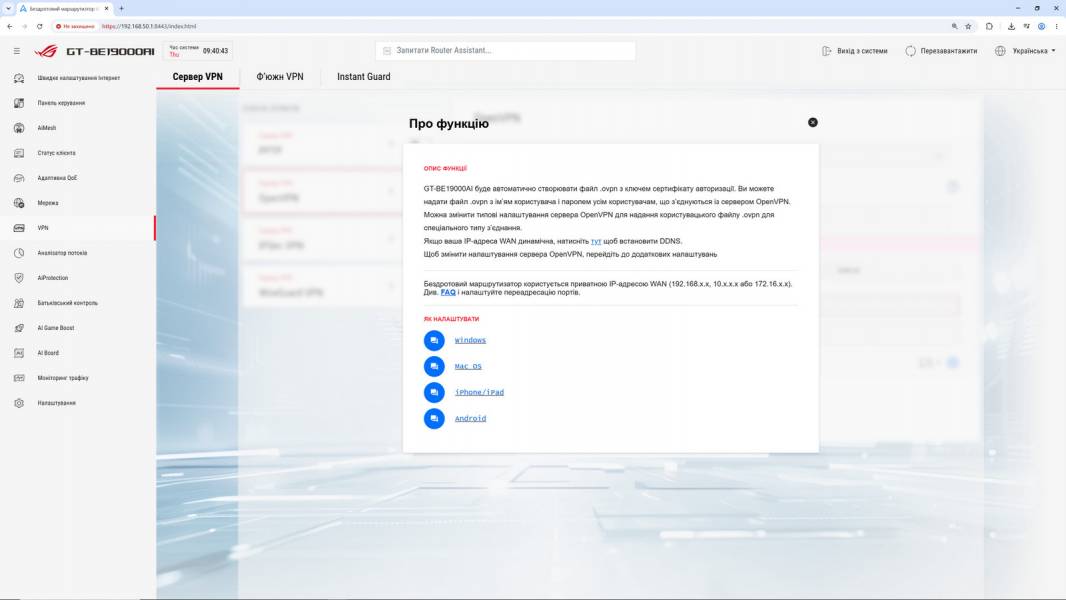Click the Перезавантажити reboot button
The image size is (1066, 600).
941,51
